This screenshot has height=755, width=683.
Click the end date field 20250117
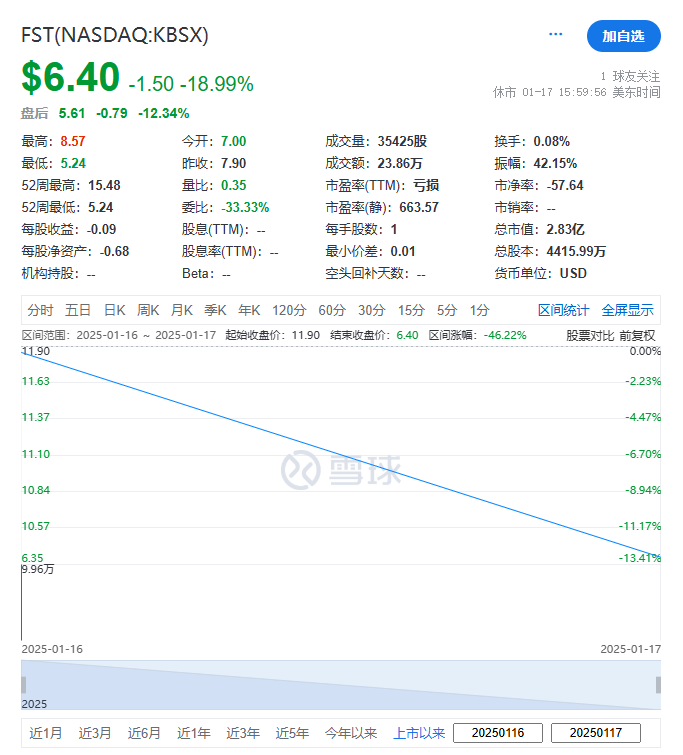(x=596, y=733)
